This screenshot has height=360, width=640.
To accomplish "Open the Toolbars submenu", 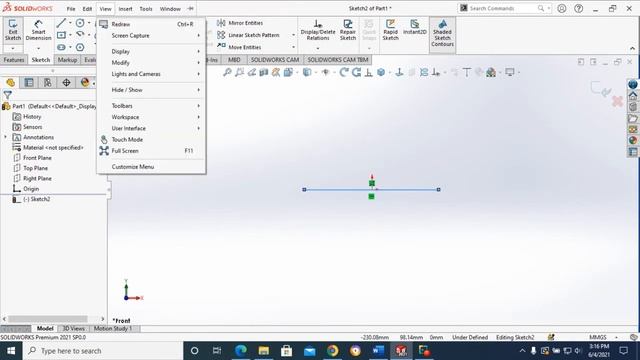I will 151,106.
